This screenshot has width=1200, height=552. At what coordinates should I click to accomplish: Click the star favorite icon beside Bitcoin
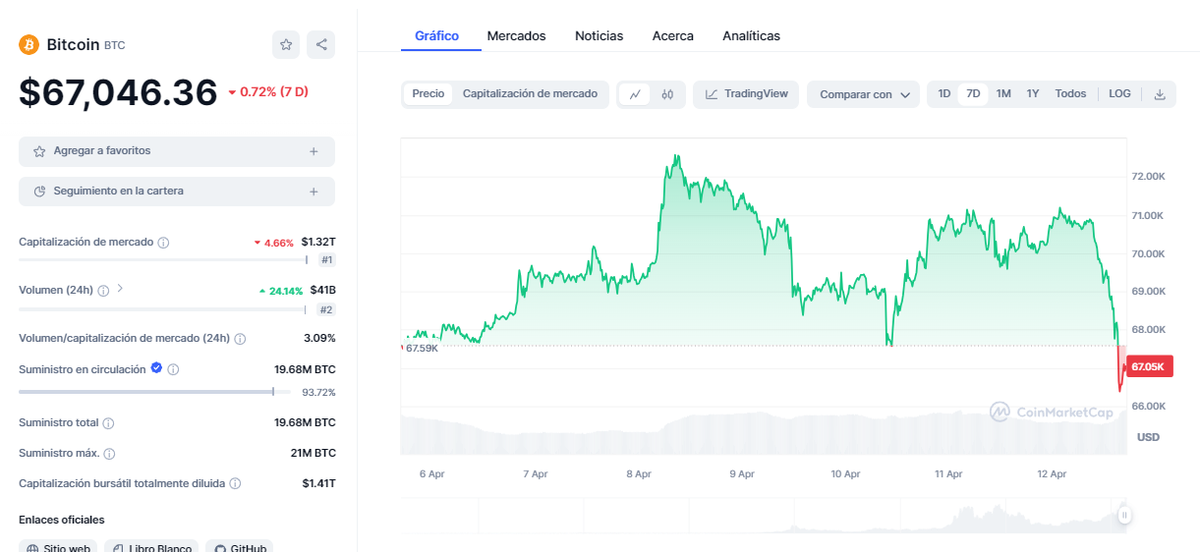click(286, 45)
